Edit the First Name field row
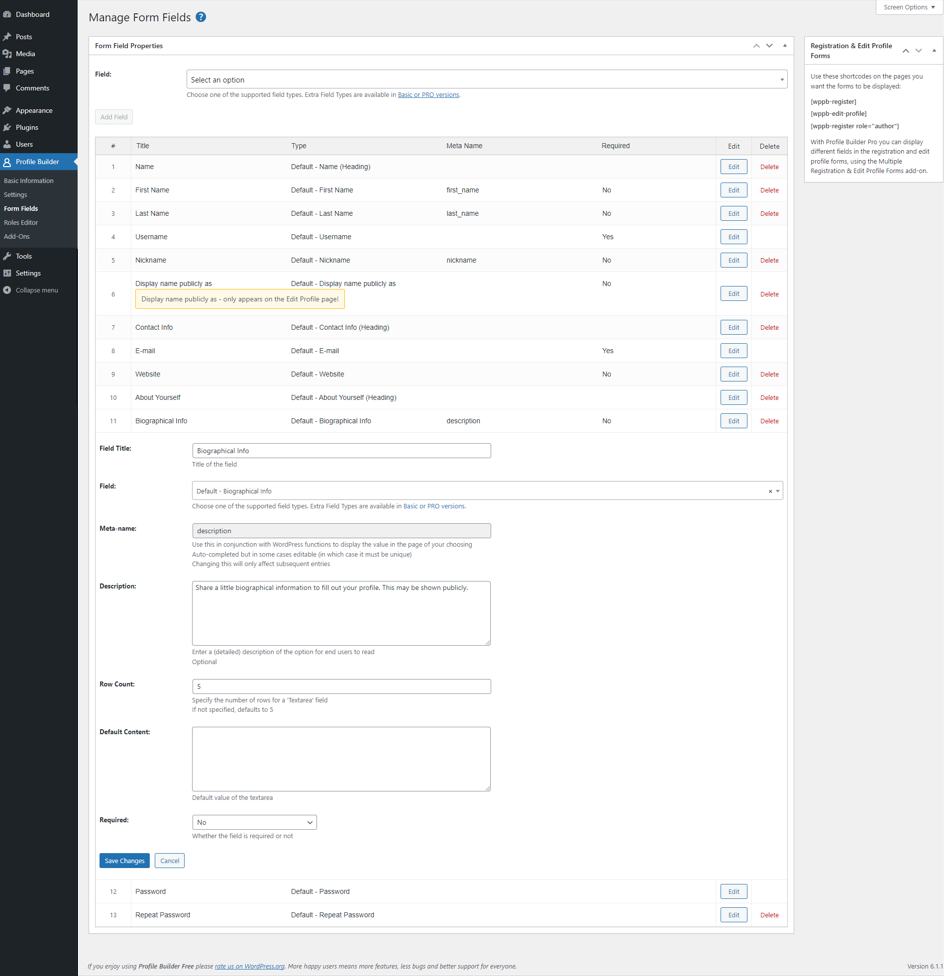This screenshot has height=976, width=944. point(734,190)
